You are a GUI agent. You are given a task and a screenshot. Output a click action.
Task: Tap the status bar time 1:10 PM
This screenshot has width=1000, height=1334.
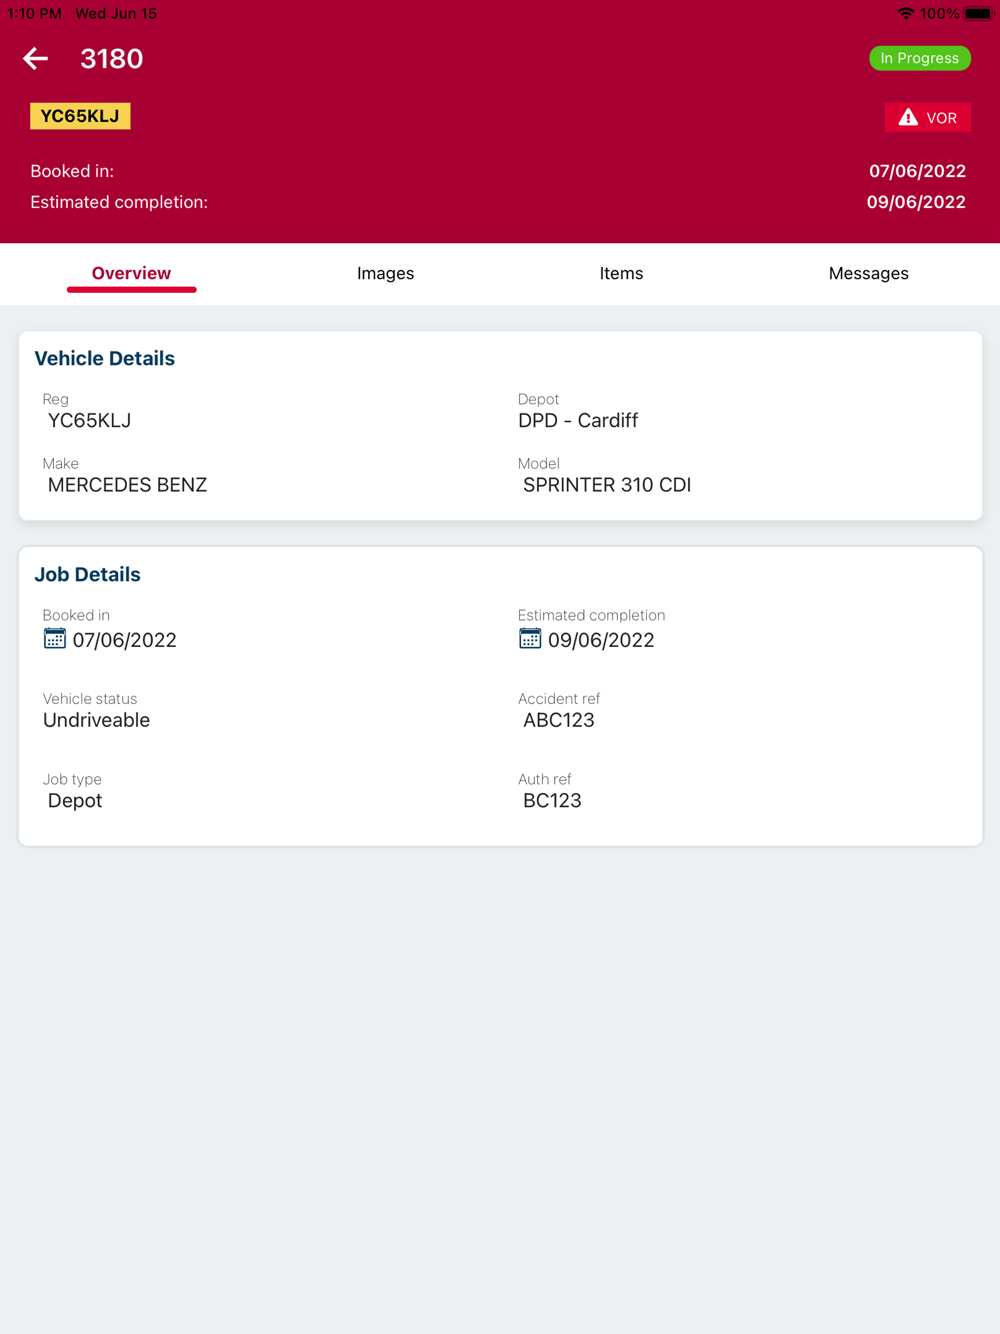[34, 13]
